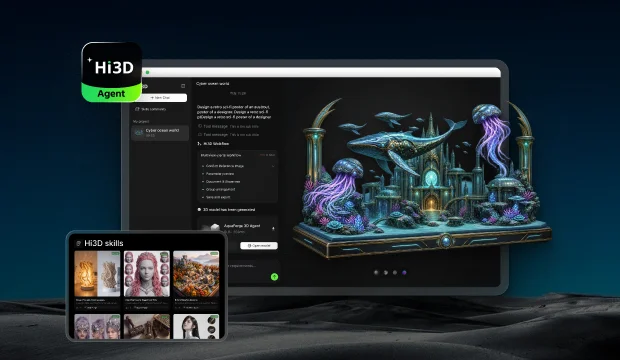The width and height of the screenshot is (620, 360).
Task: Expand the second workflow step item
Action: click(x=218, y=174)
